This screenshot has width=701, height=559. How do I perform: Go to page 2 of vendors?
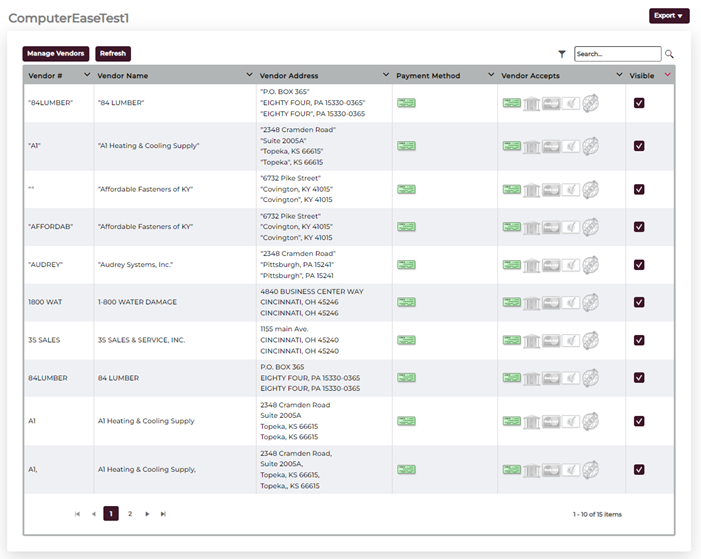[x=130, y=514]
